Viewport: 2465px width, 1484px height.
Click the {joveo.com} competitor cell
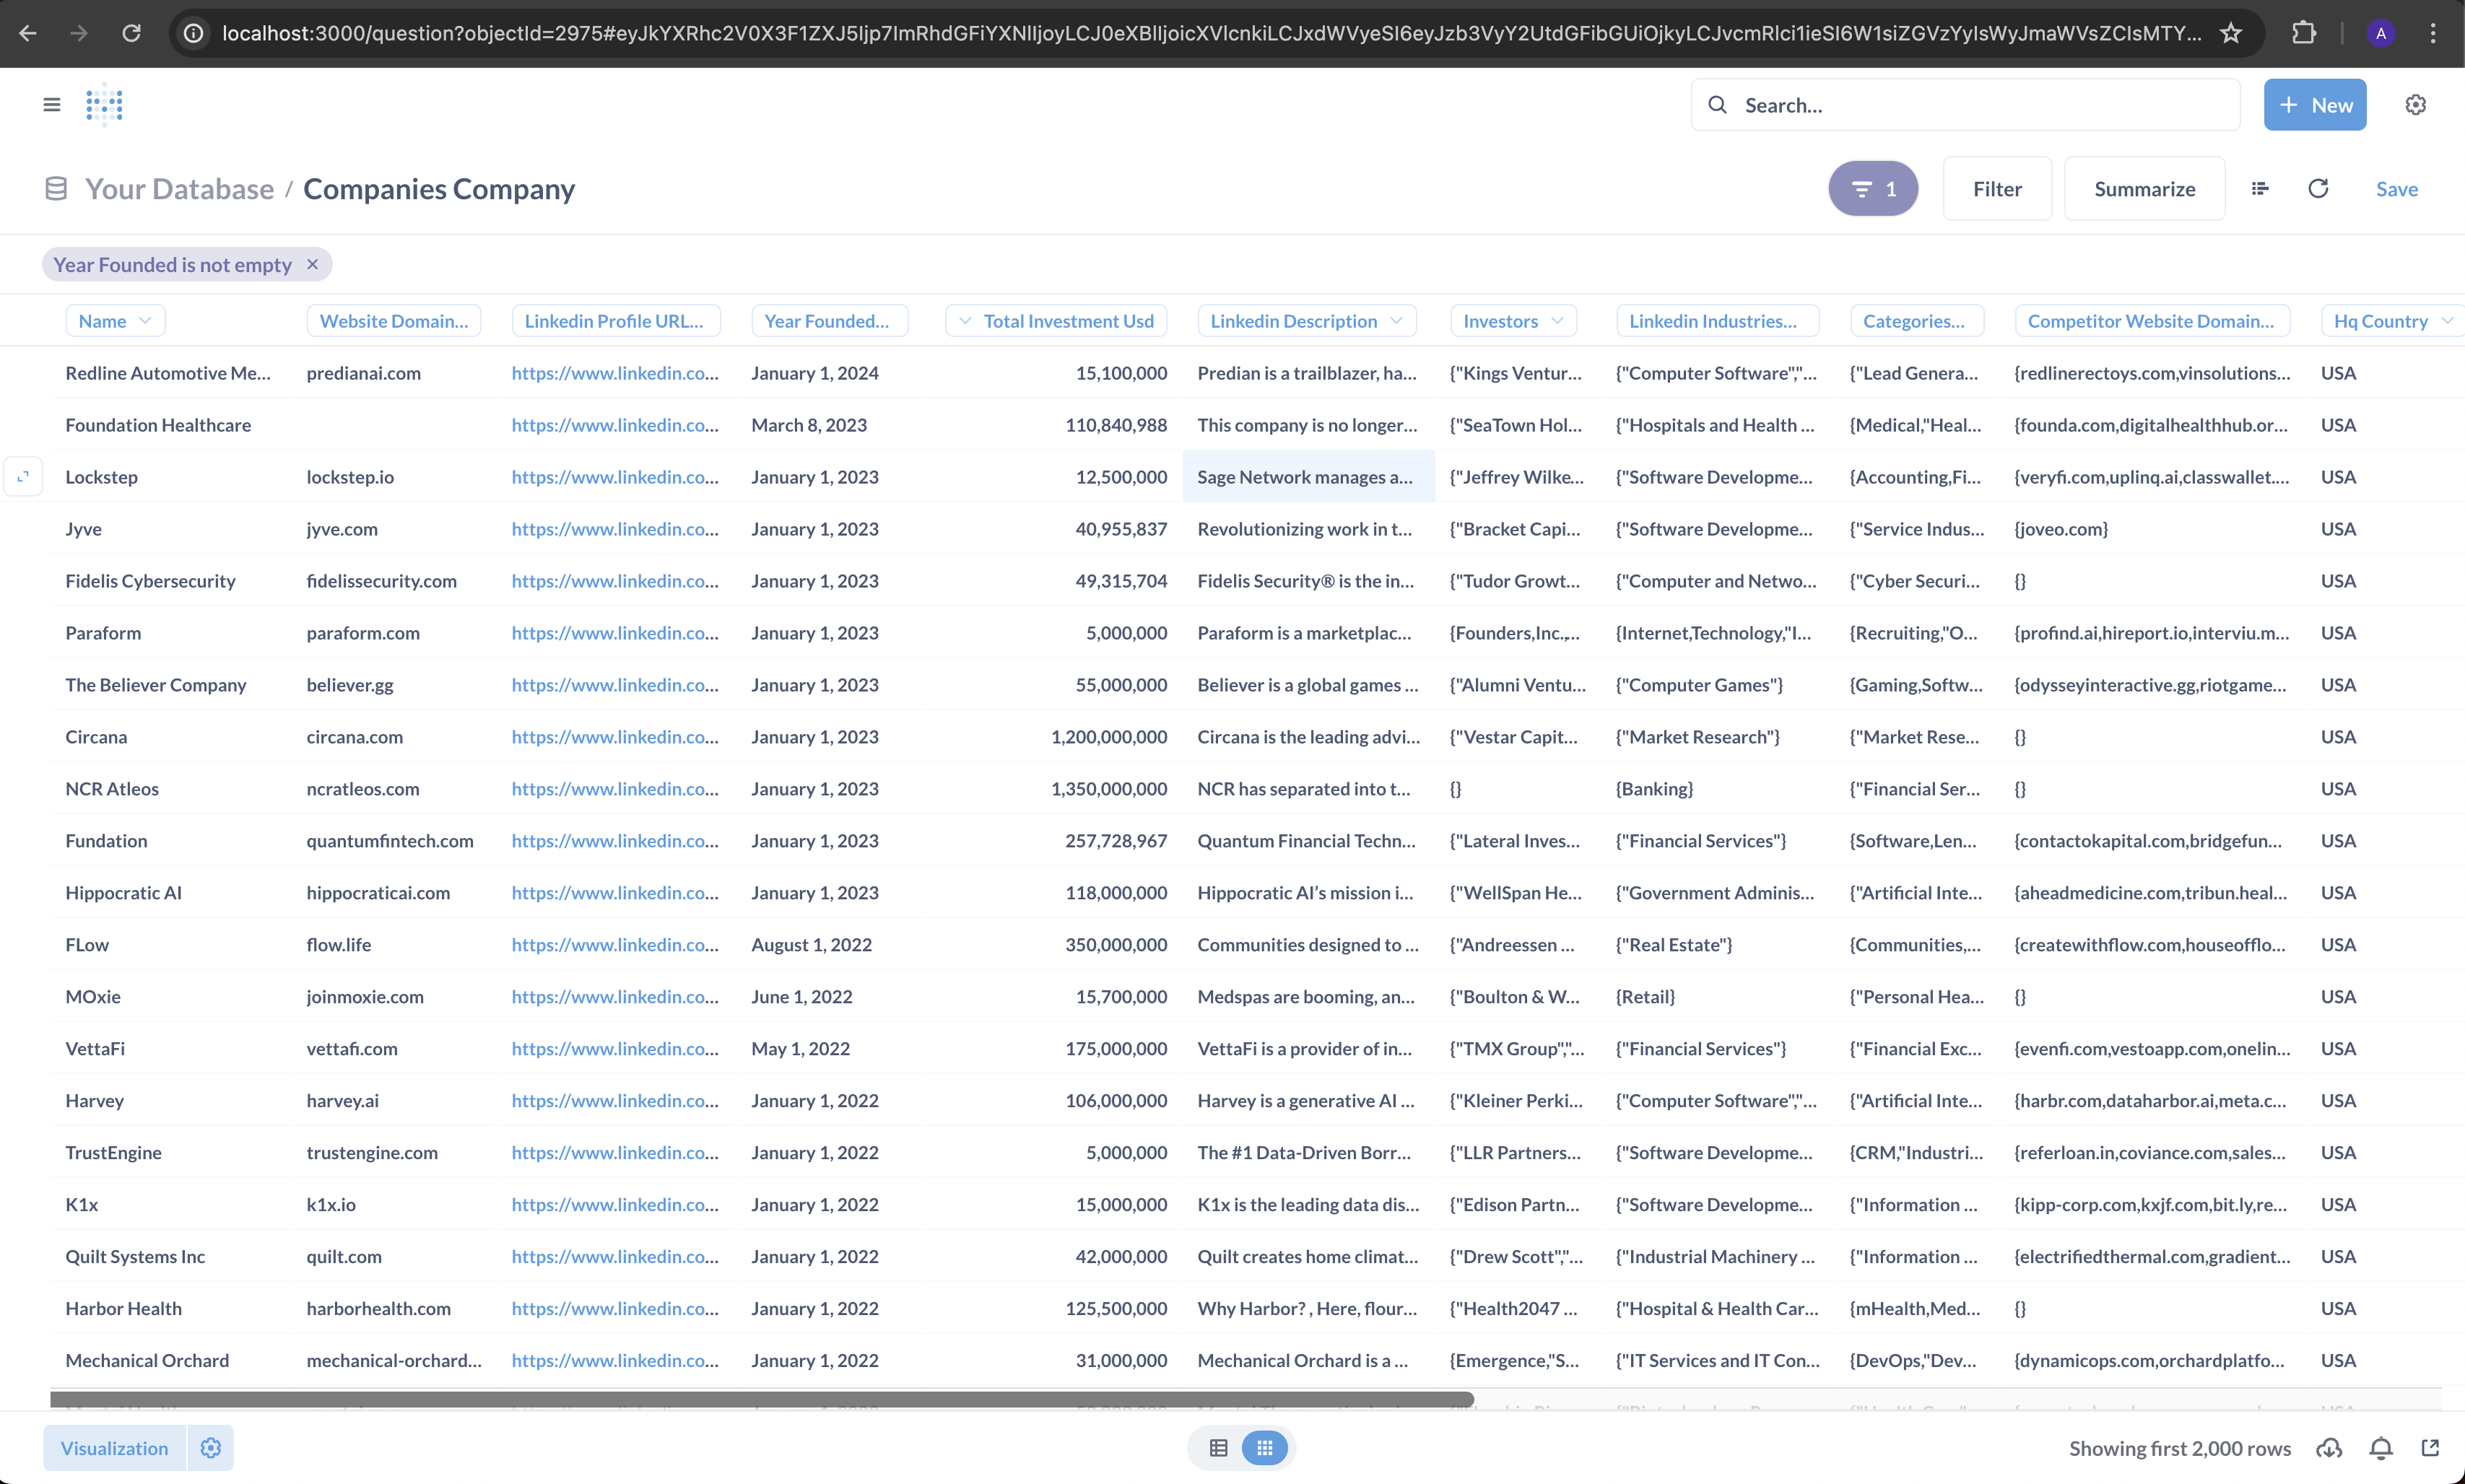click(x=2061, y=528)
